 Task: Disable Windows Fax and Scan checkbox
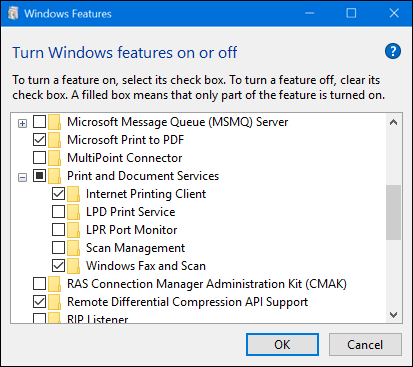[x=58, y=266]
